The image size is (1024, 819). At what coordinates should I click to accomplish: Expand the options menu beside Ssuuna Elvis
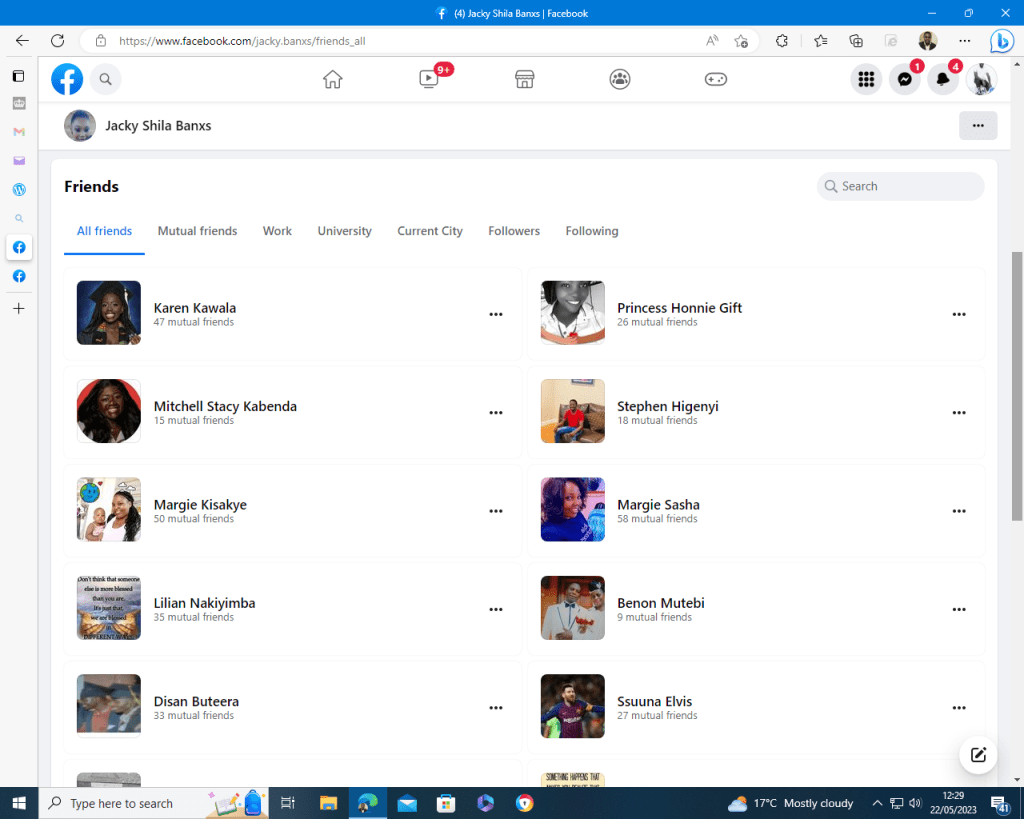tap(959, 707)
